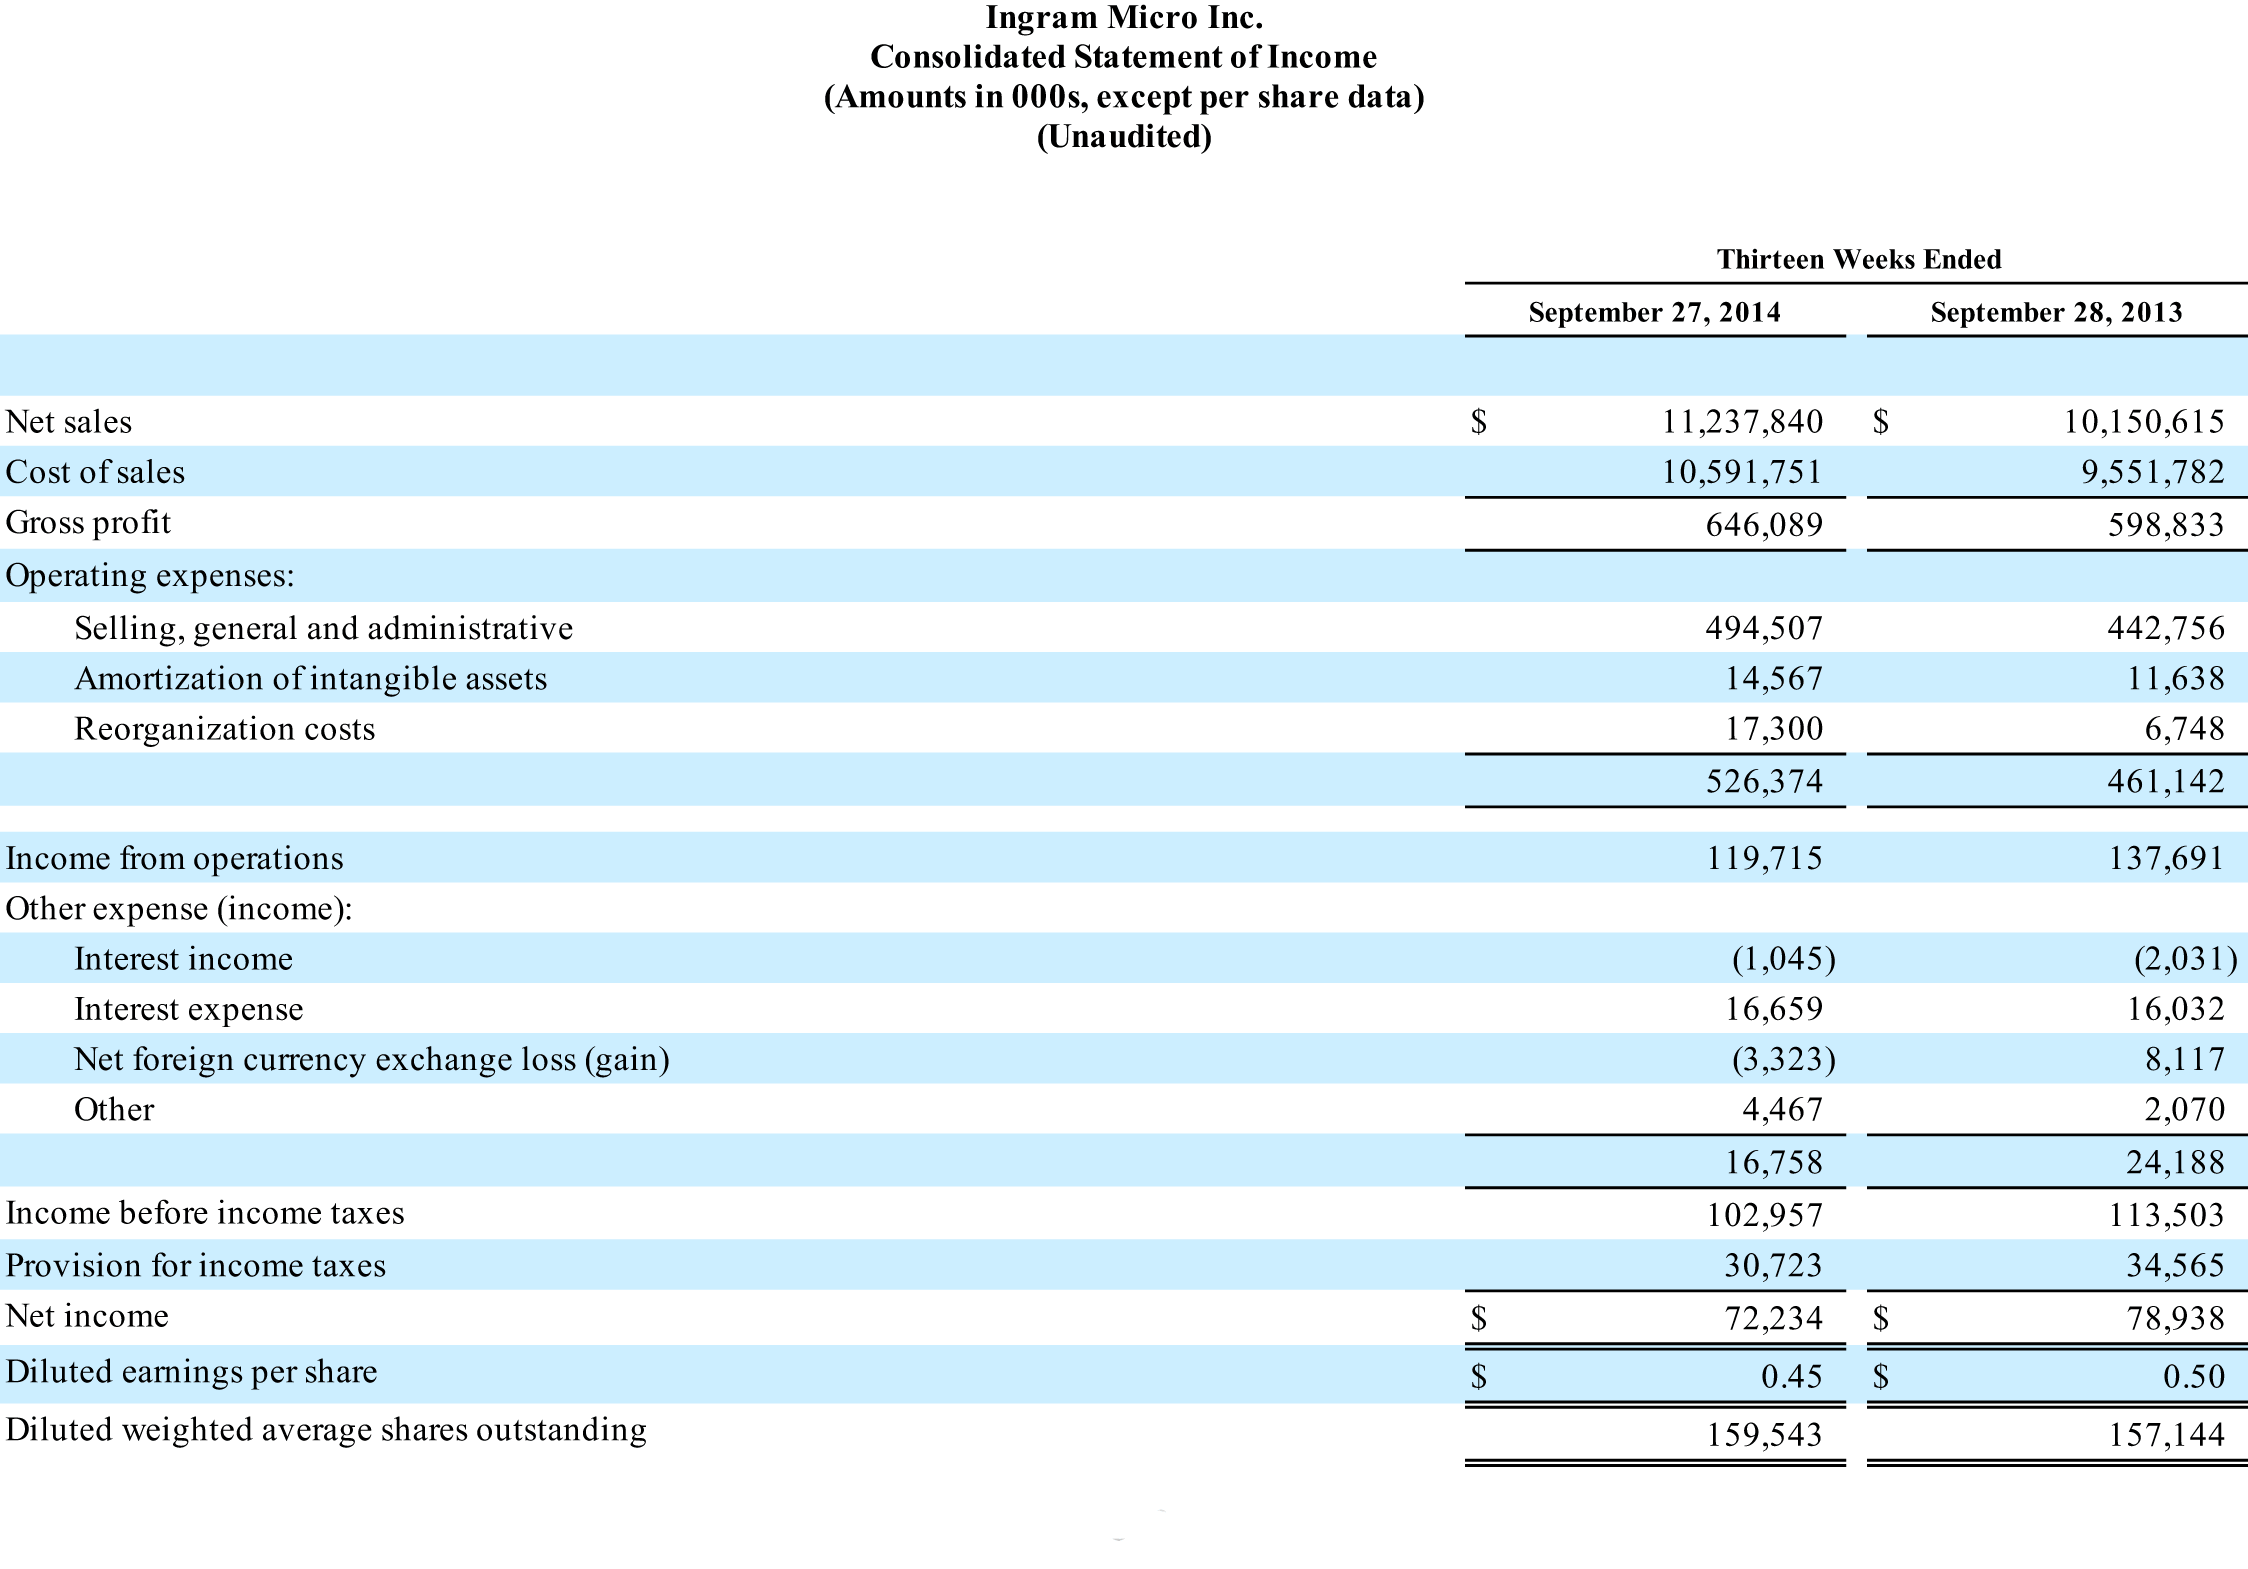Screen dimensions: 2248x1569
Task: Click reorganization costs value 6,748
Action: tap(2185, 728)
